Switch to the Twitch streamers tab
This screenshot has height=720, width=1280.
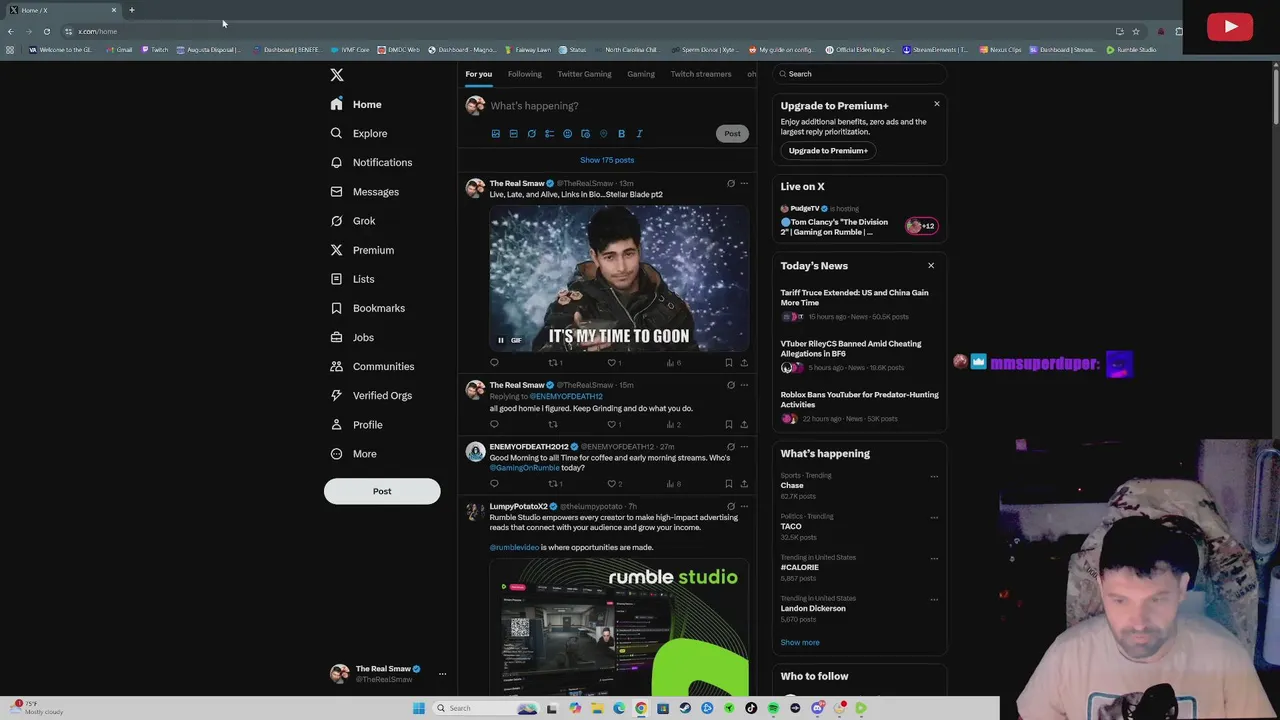click(701, 74)
